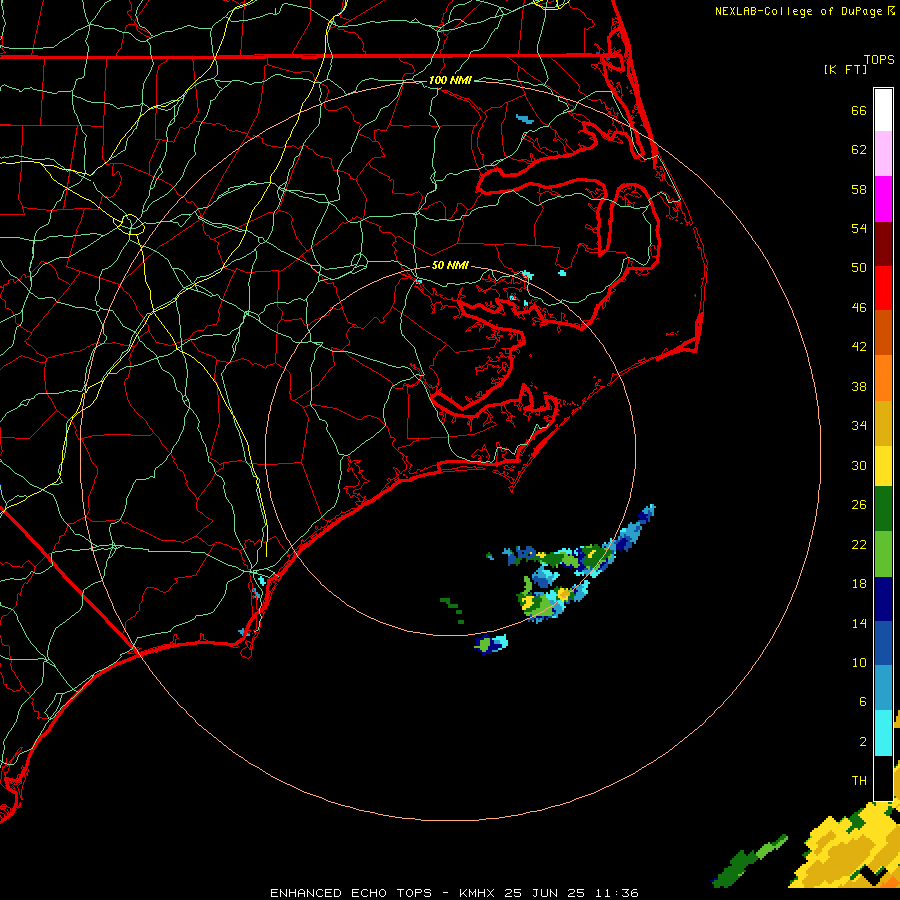
Task: Click the magenta 58 kft legend swatch
Action: (x=883, y=199)
